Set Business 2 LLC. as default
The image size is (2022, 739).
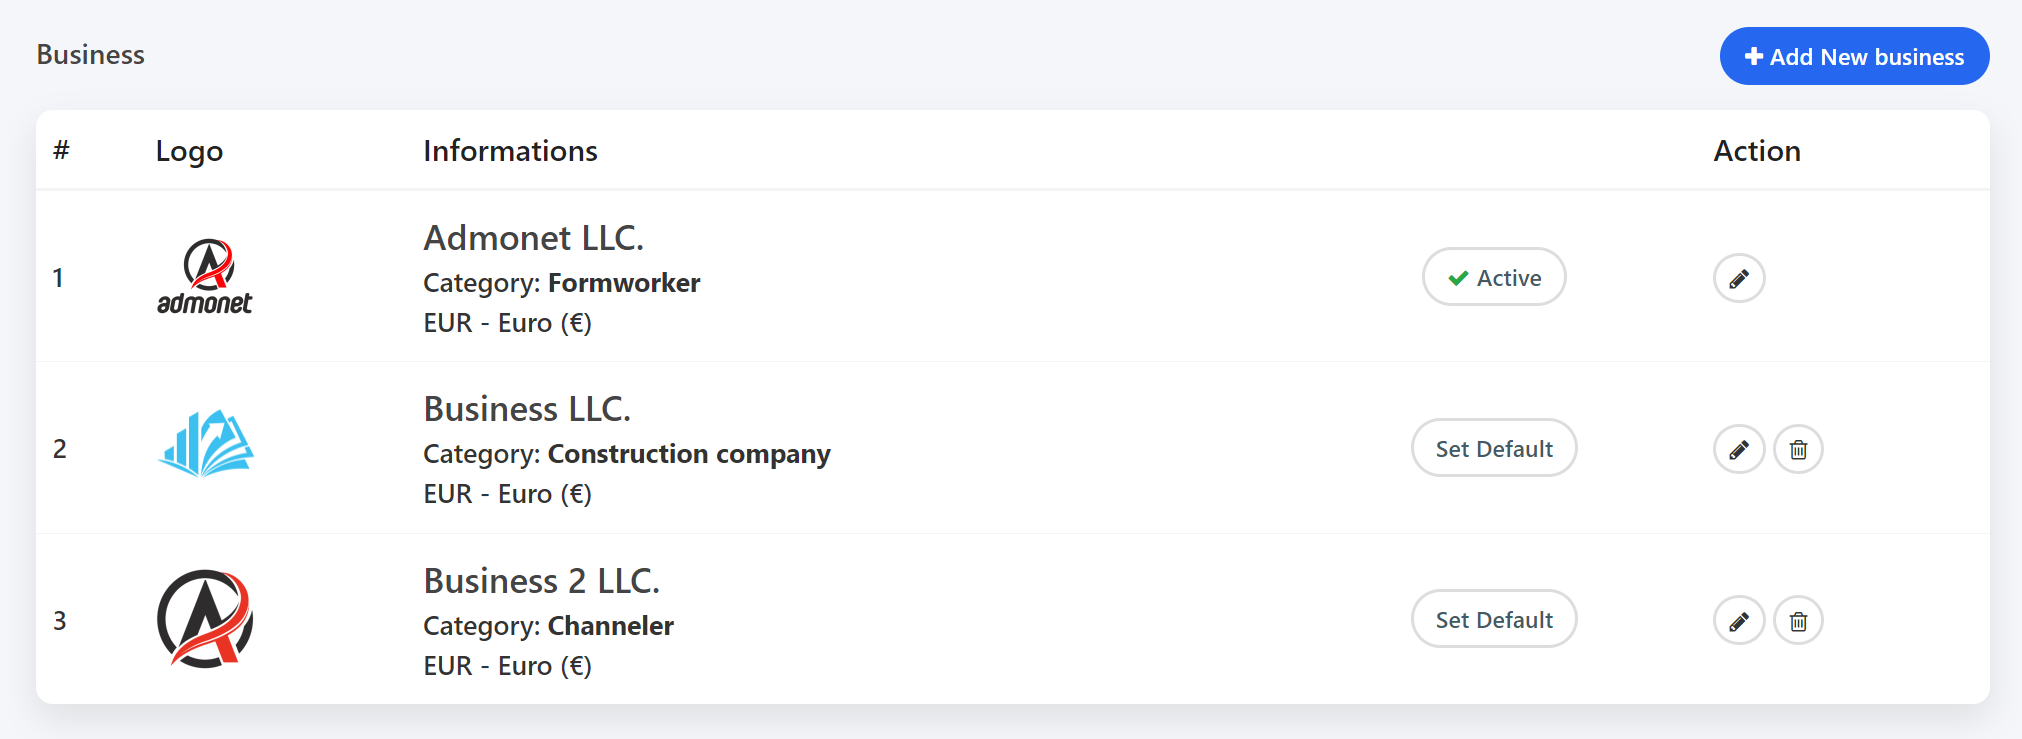[1494, 619]
